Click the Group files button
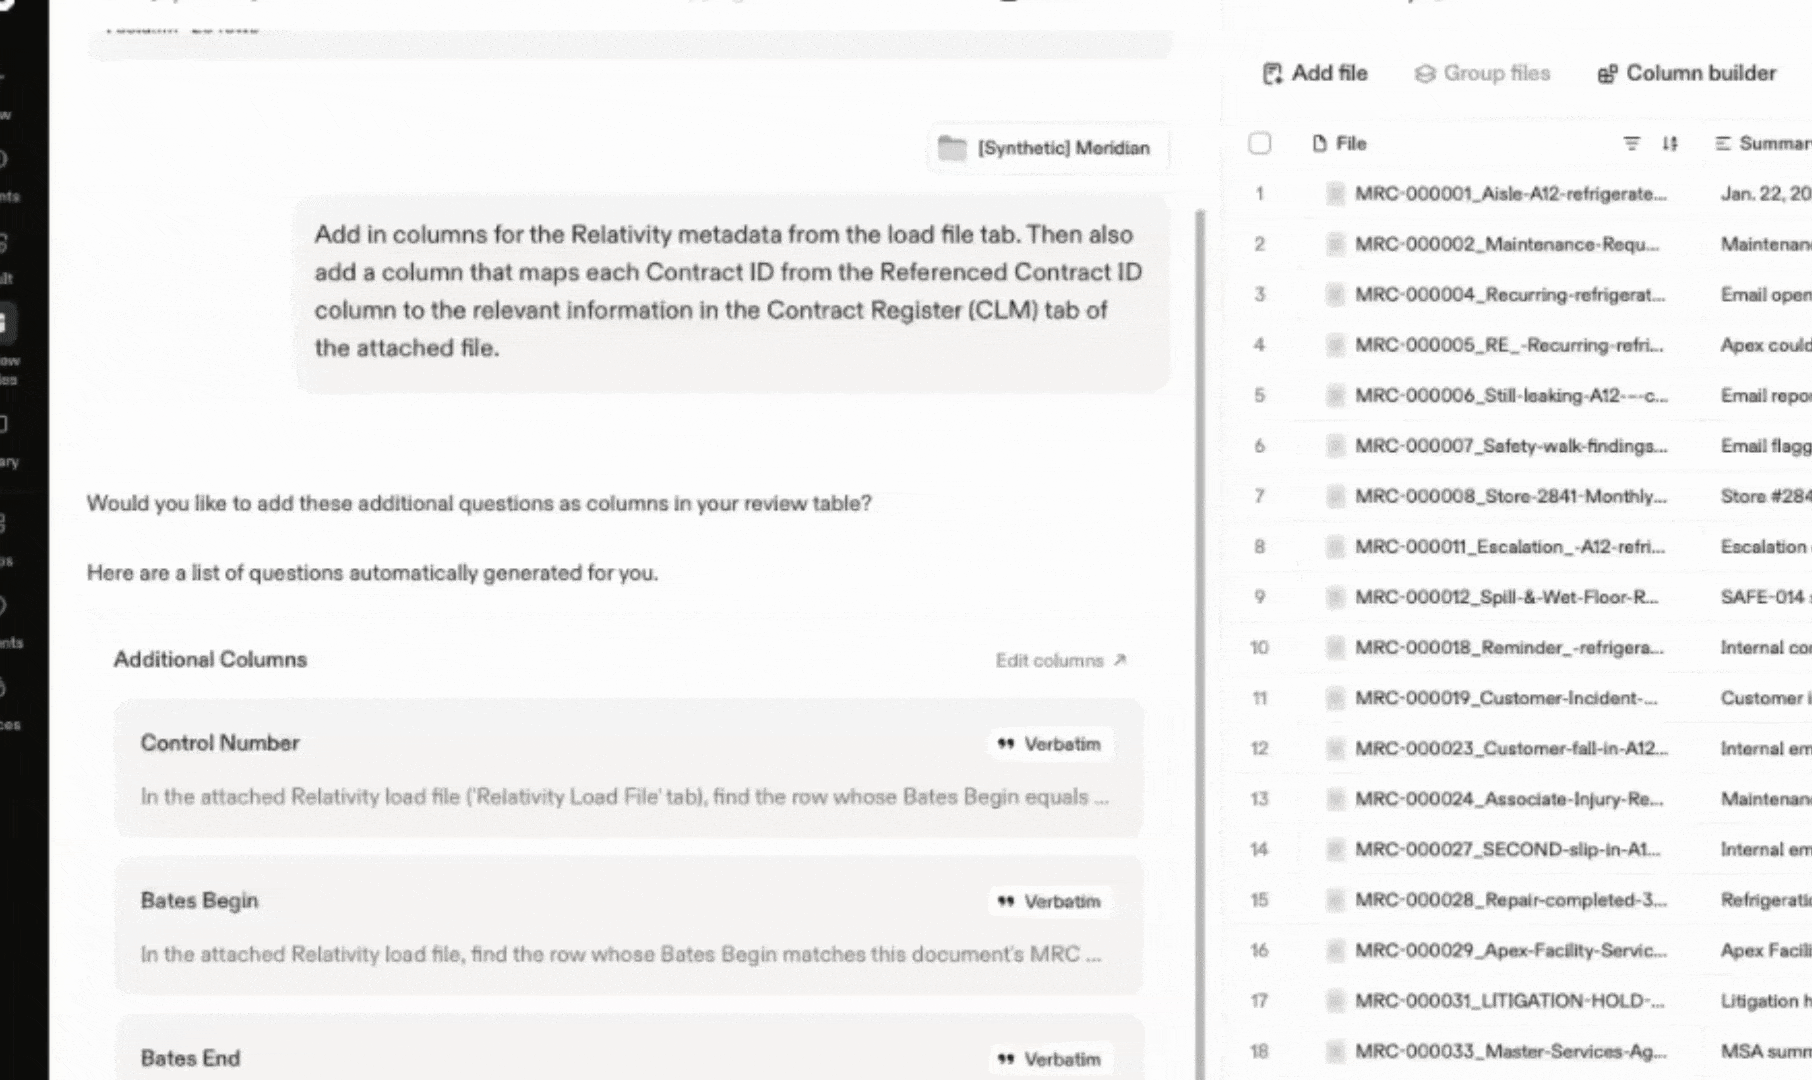This screenshot has width=1812, height=1080. pyautogui.click(x=1483, y=73)
